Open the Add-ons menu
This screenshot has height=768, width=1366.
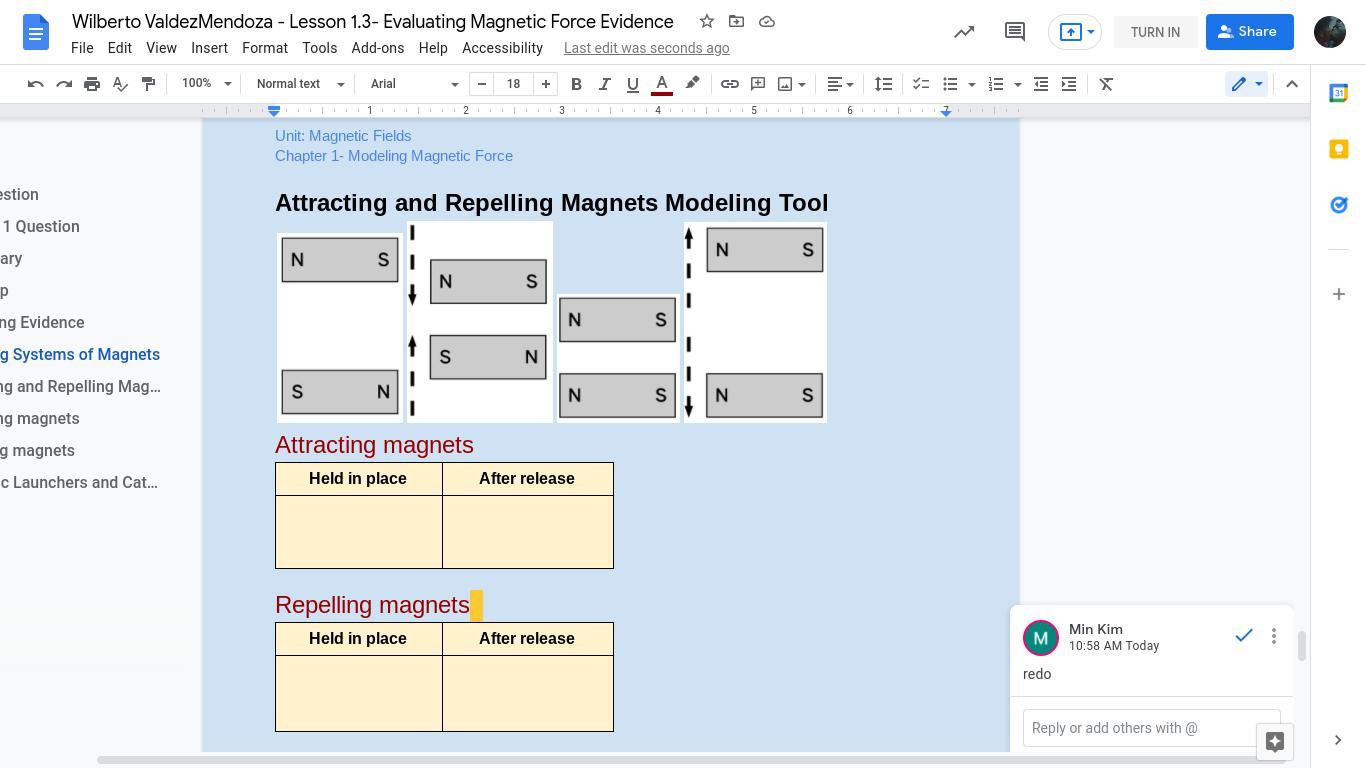[377, 48]
